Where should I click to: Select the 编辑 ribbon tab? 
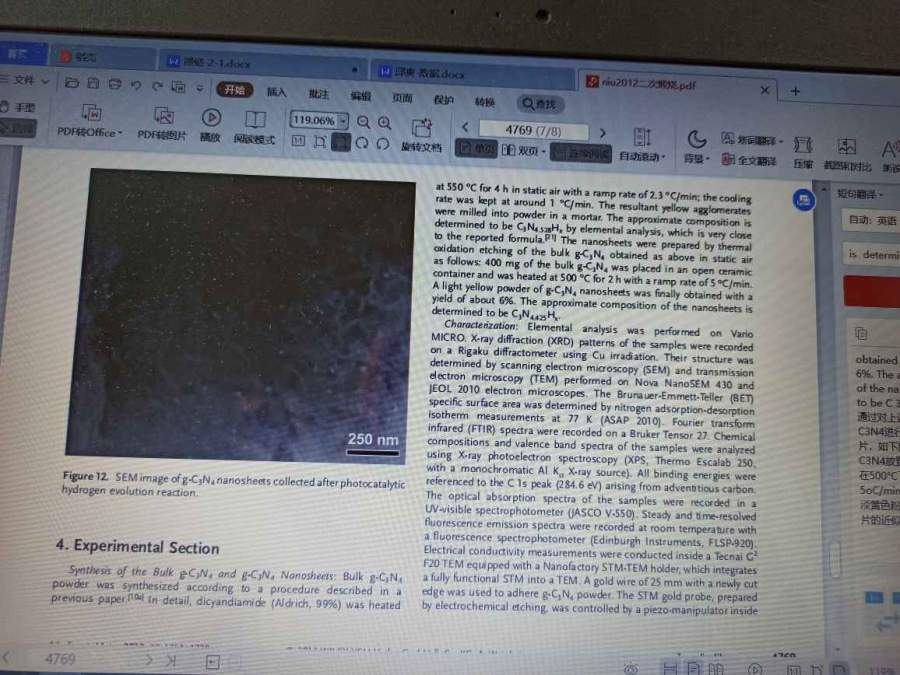click(x=360, y=95)
